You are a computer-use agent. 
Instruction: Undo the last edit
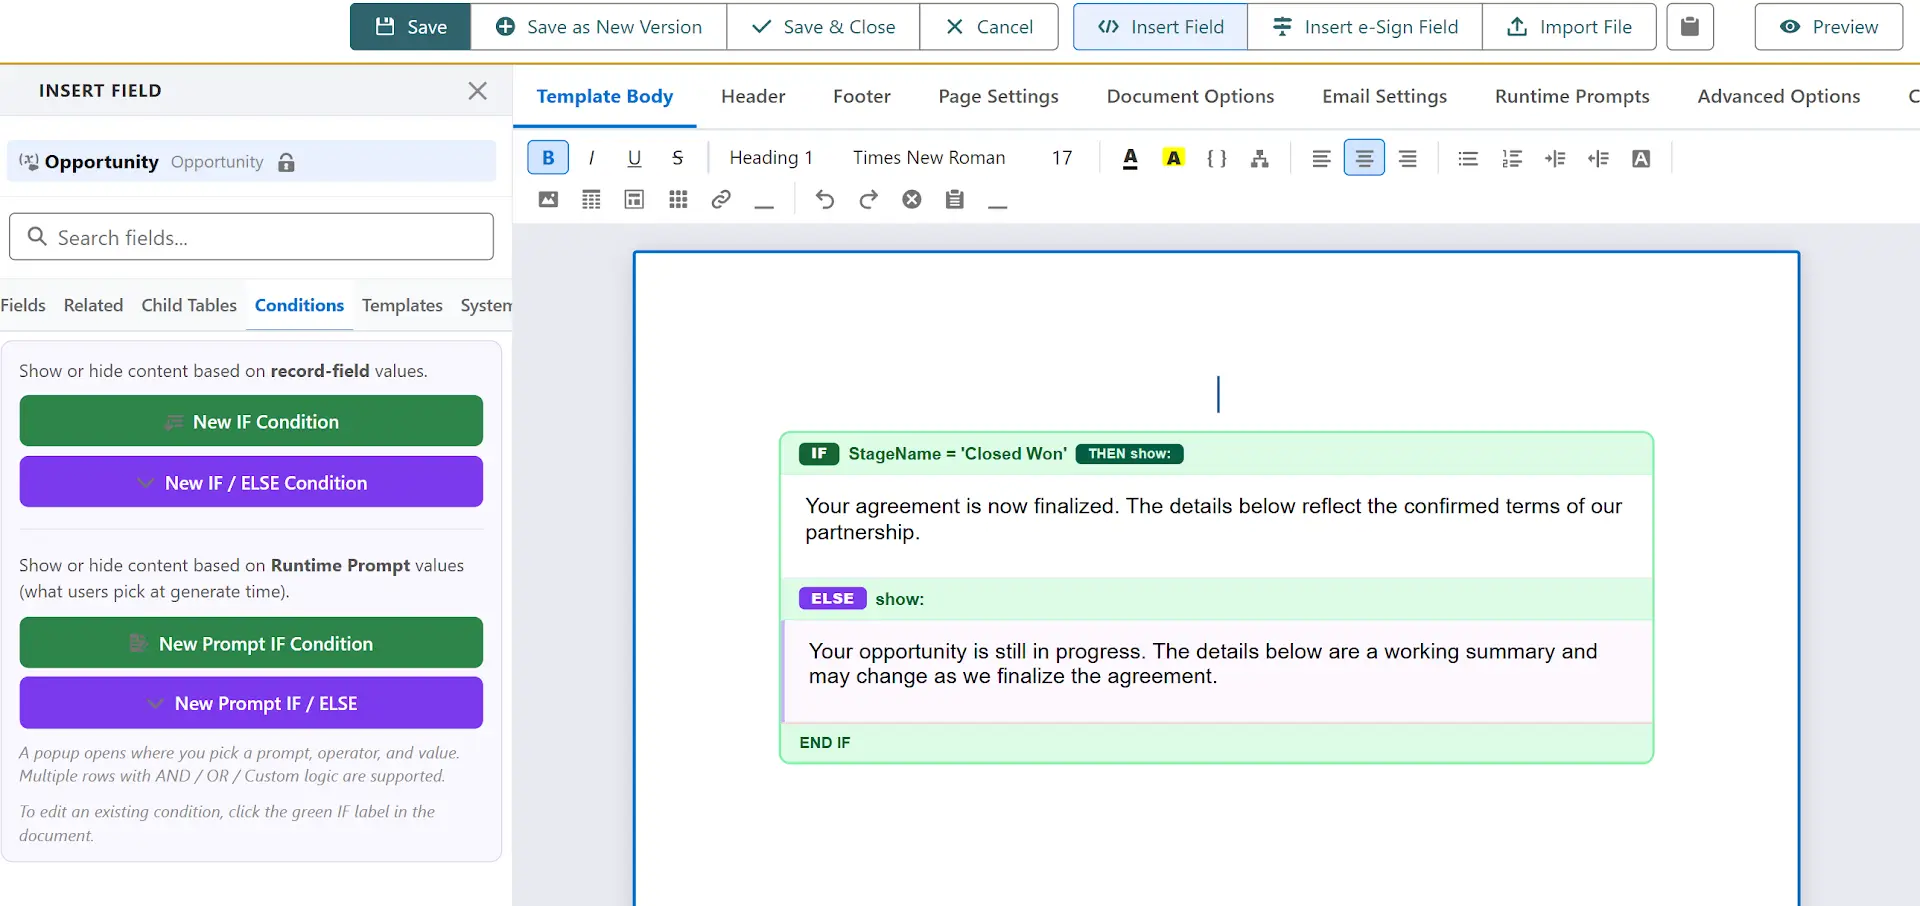point(825,199)
